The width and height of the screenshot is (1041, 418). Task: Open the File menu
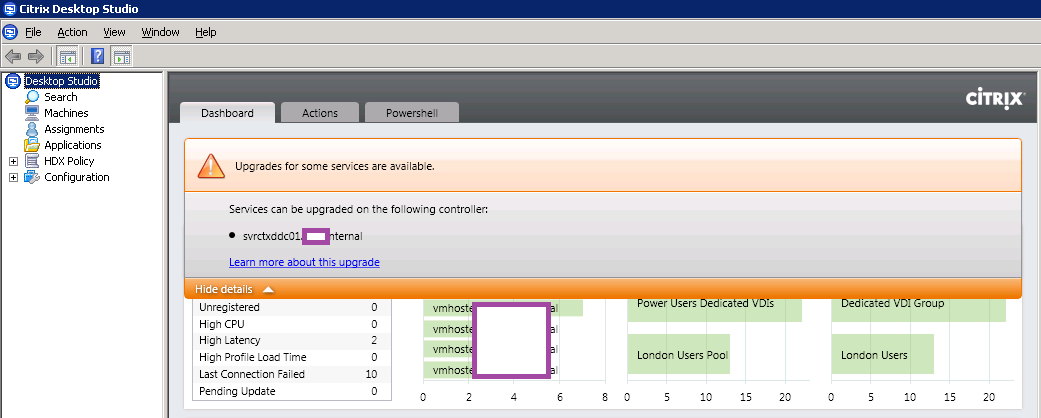pyautogui.click(x=33, y=32)
